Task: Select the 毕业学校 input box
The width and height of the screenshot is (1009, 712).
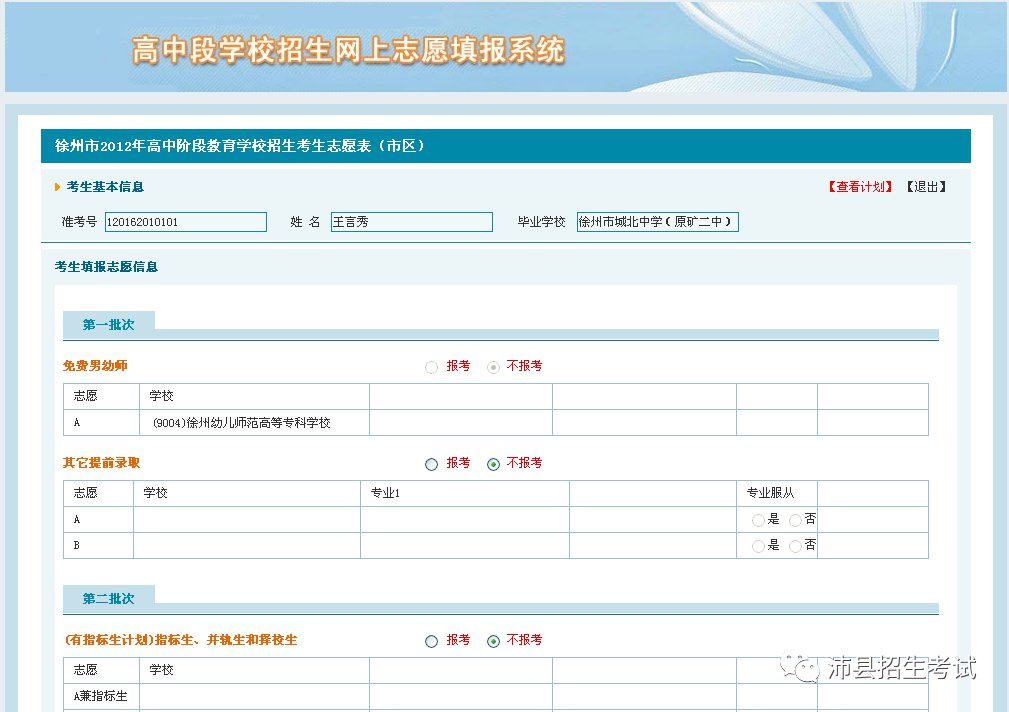Action: (x=657, y=222)
